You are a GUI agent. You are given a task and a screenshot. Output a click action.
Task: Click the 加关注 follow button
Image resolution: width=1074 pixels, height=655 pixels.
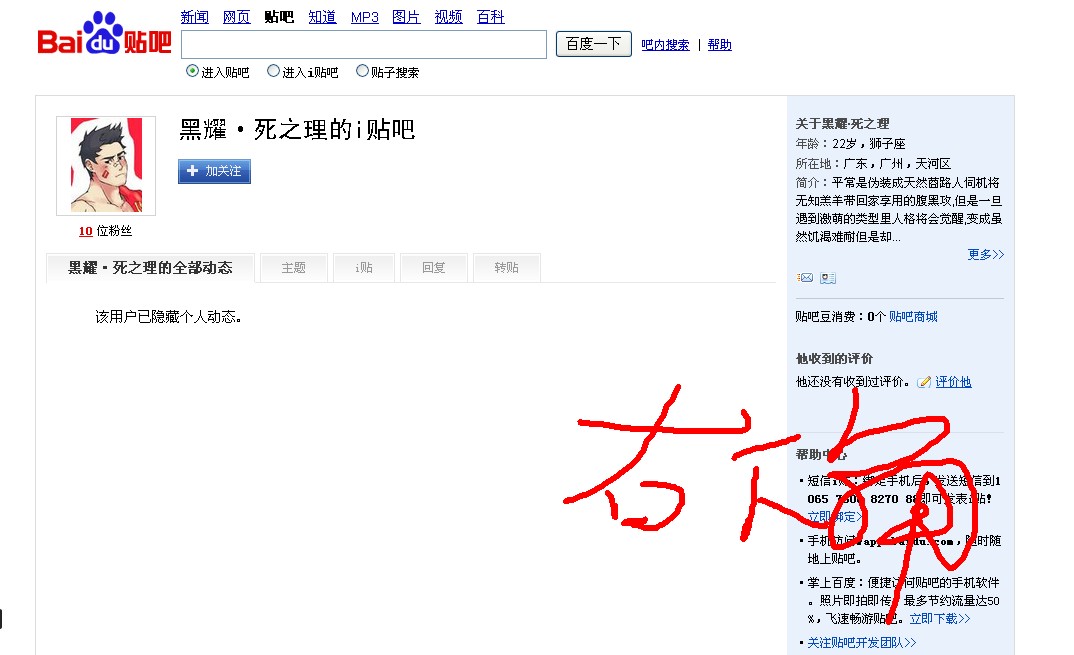tap(214, 171)
